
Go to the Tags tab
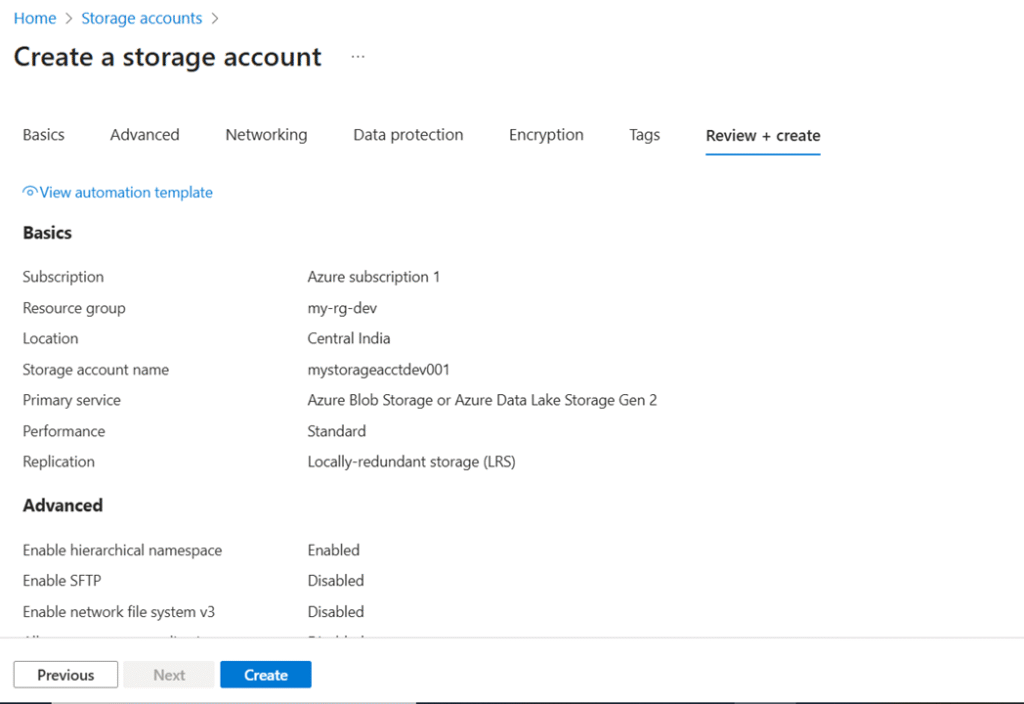coord(645,135)
